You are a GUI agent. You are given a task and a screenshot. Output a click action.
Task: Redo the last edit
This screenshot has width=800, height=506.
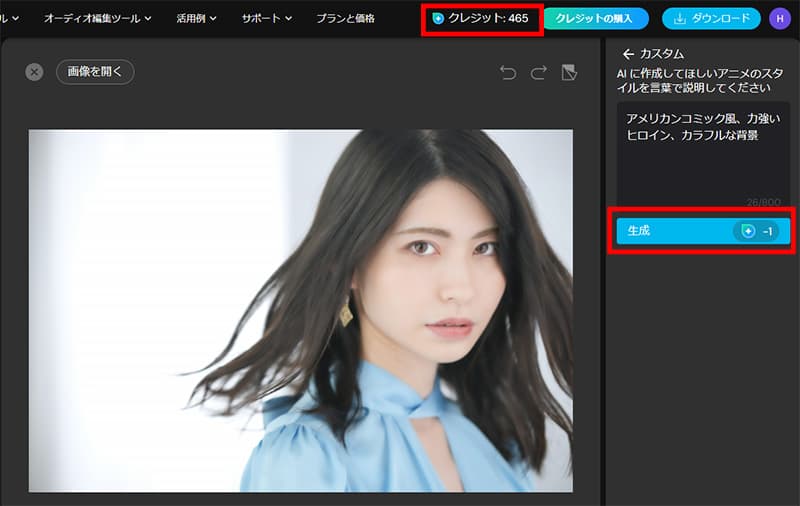539,73
